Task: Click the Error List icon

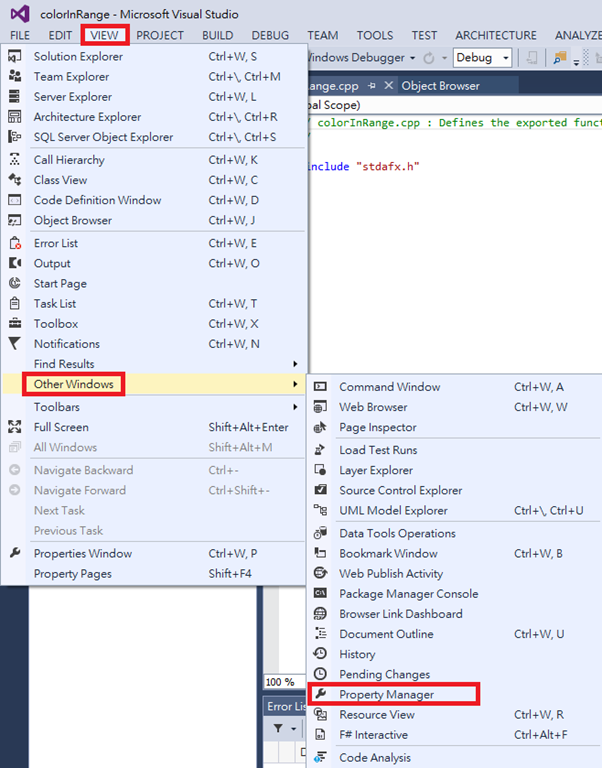Action: click(15, 243)
